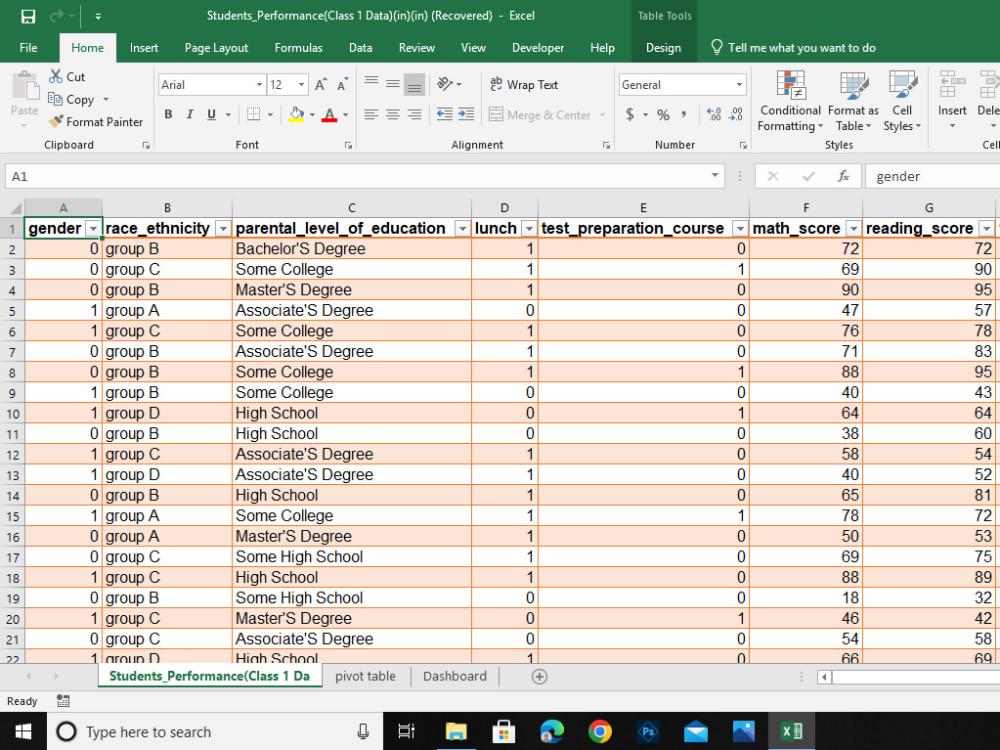Switch to the pivot table sheet
The image size is (1000, 750).
(x=365, y=676)
